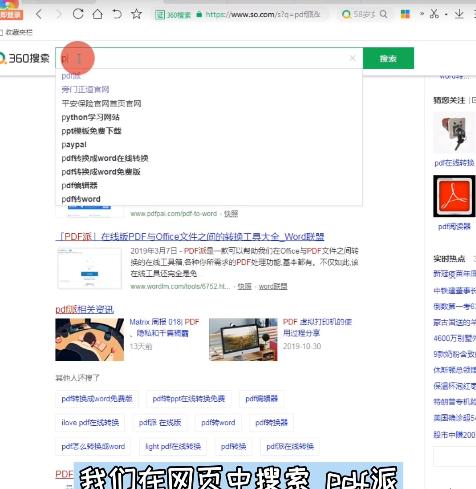Open hot topic starting with 保温杯泡红
The height and width of the screenshot is (489, 476).
[x=455, y=386]
